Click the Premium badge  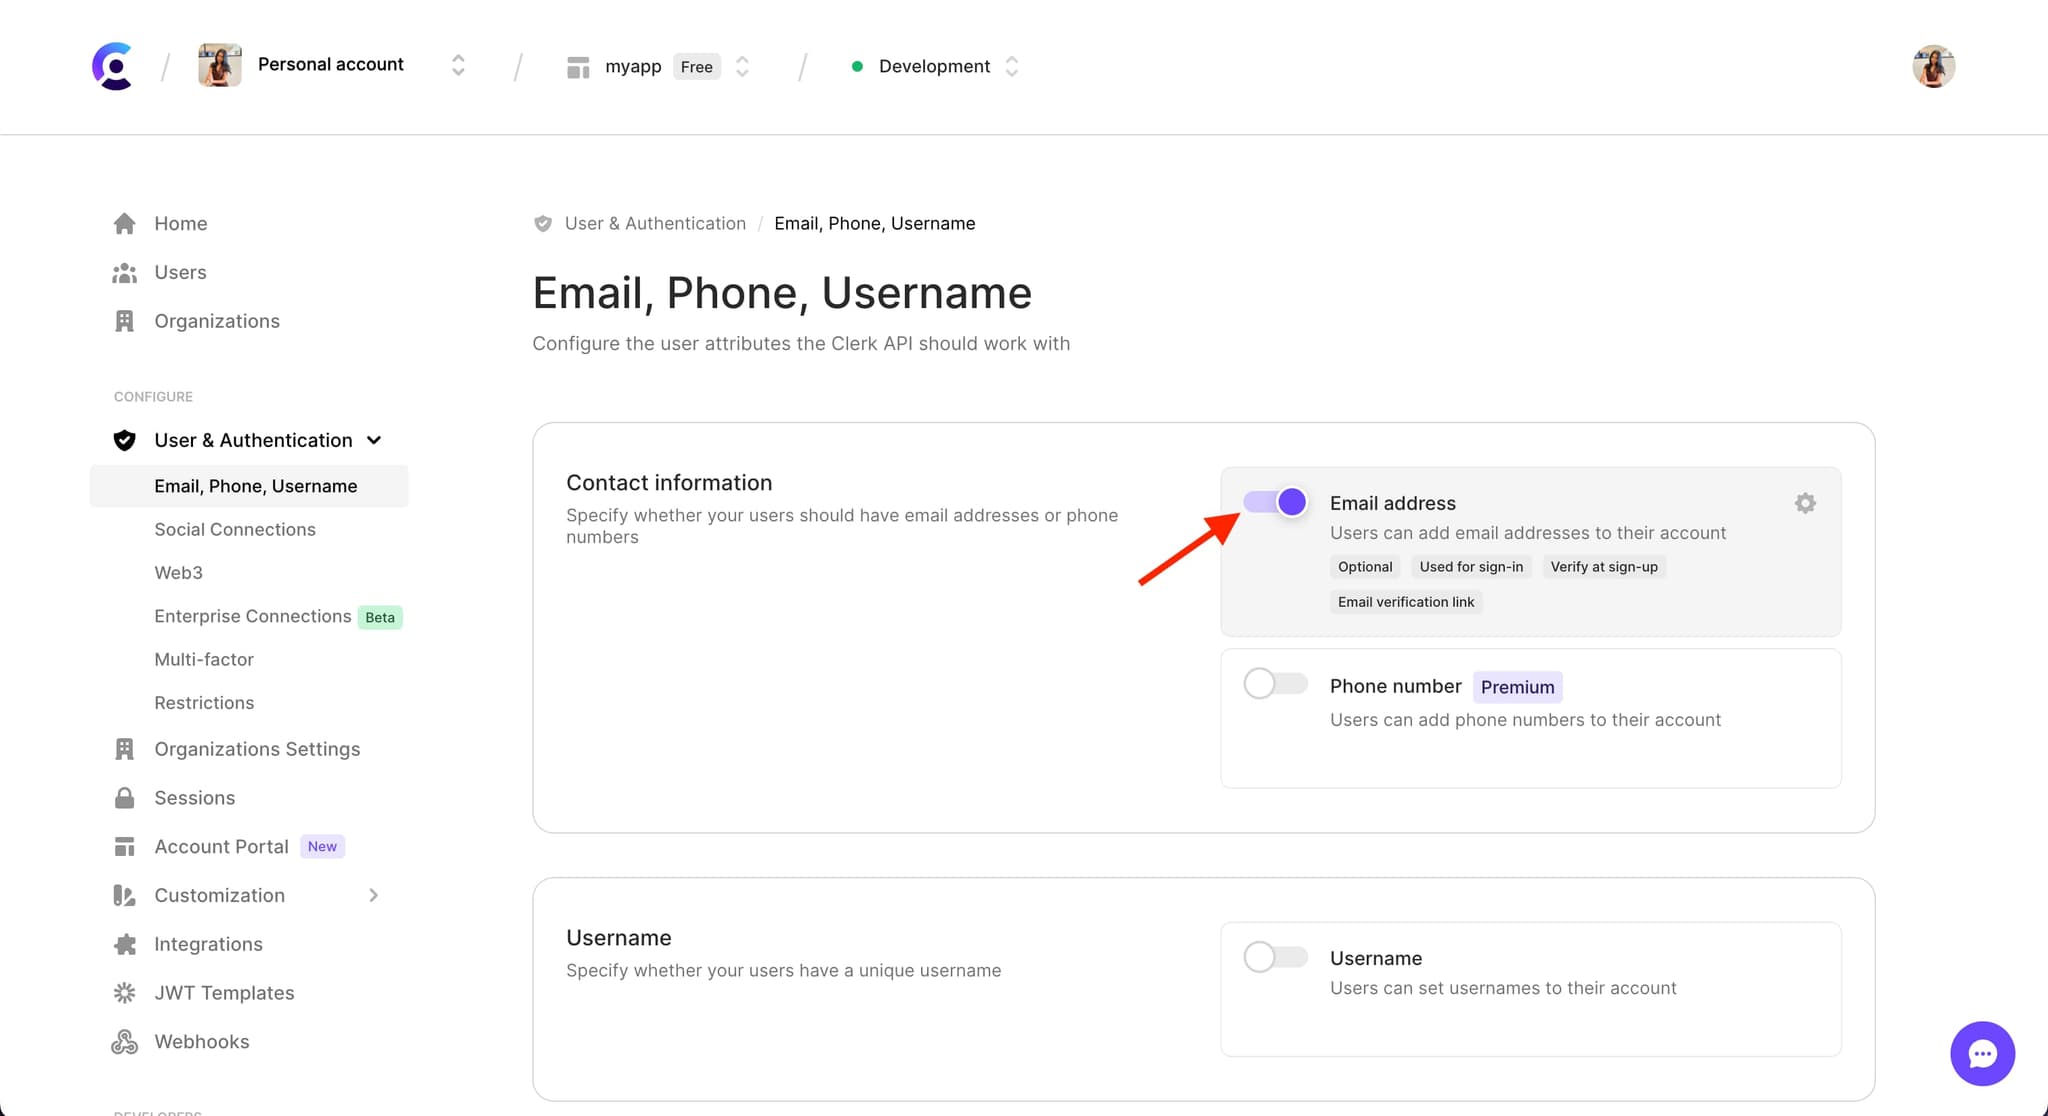coord(1517,687)
